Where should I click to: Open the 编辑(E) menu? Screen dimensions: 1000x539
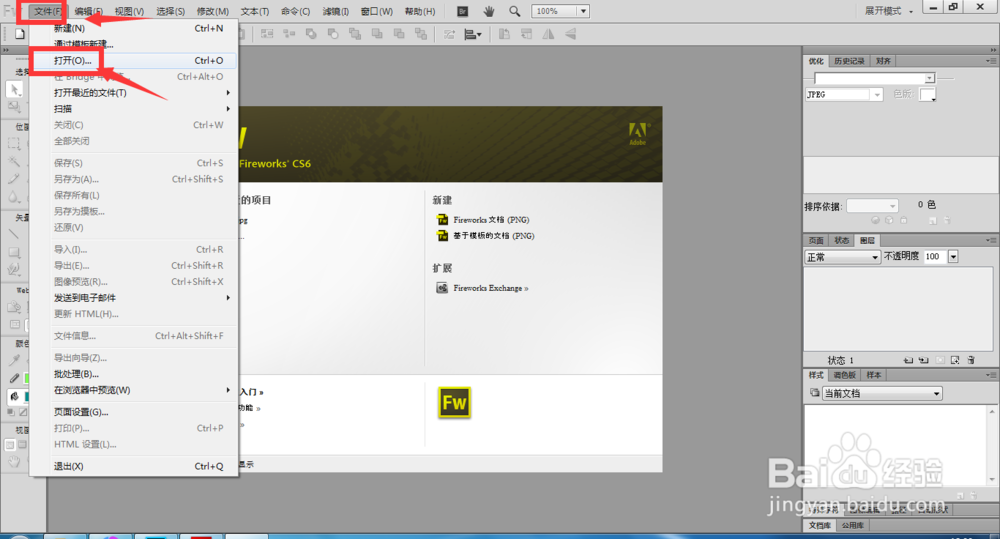88,11
